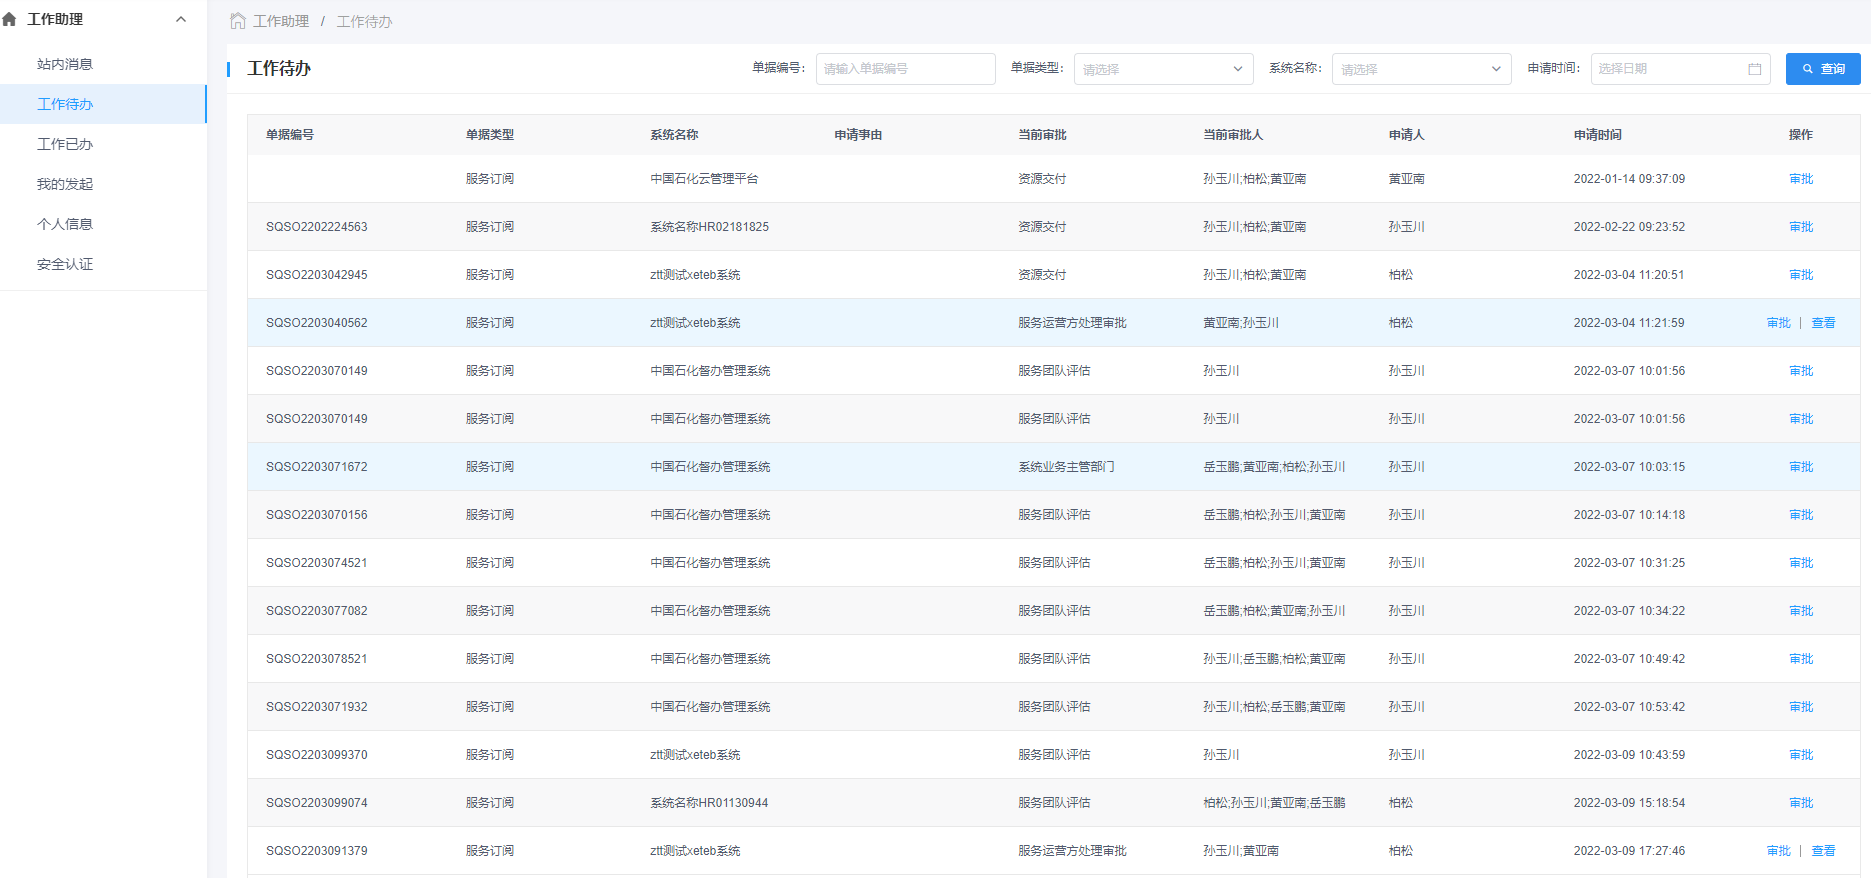Image resolution: width=1871 pixels, height=878 pixels.
Task: Click system name 系统名称HR02181825
Action: [710, 227]
